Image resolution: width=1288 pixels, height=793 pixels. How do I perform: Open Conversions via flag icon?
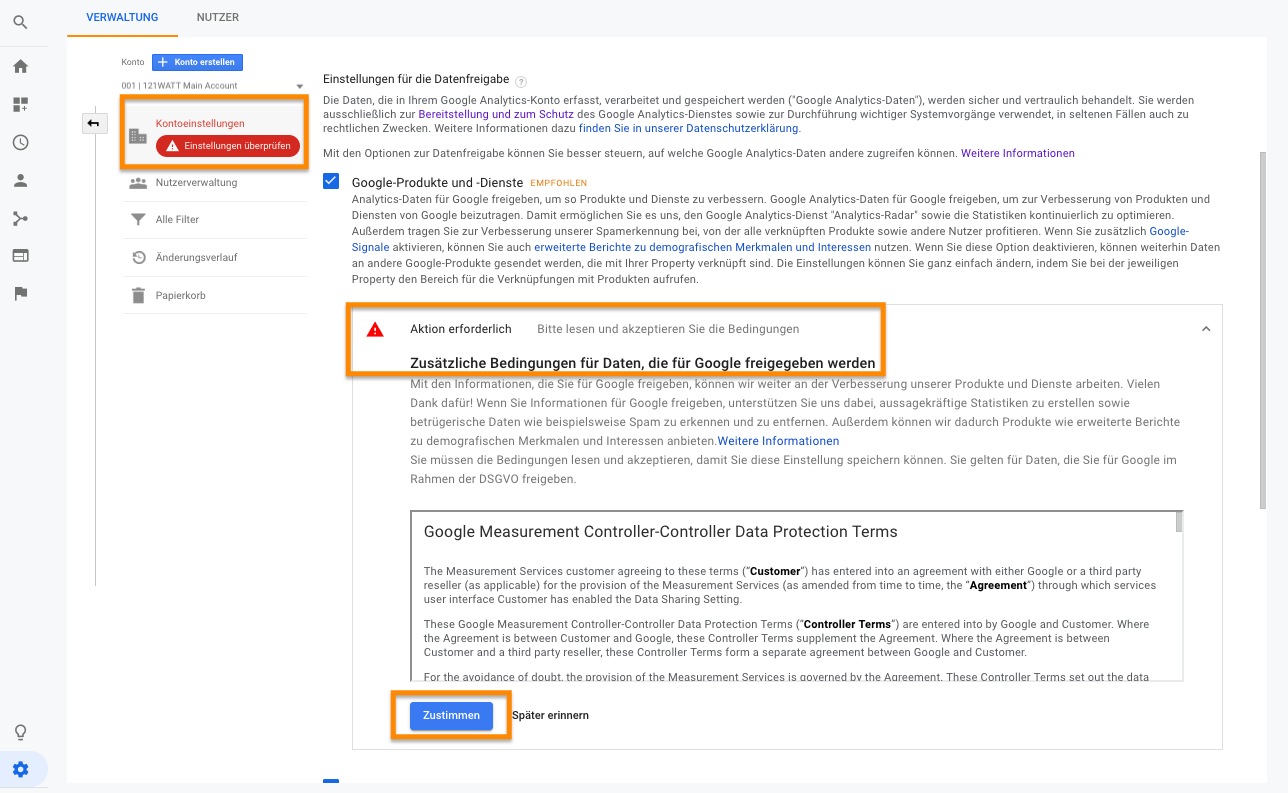pyautogui.click(x=20, y=294)
